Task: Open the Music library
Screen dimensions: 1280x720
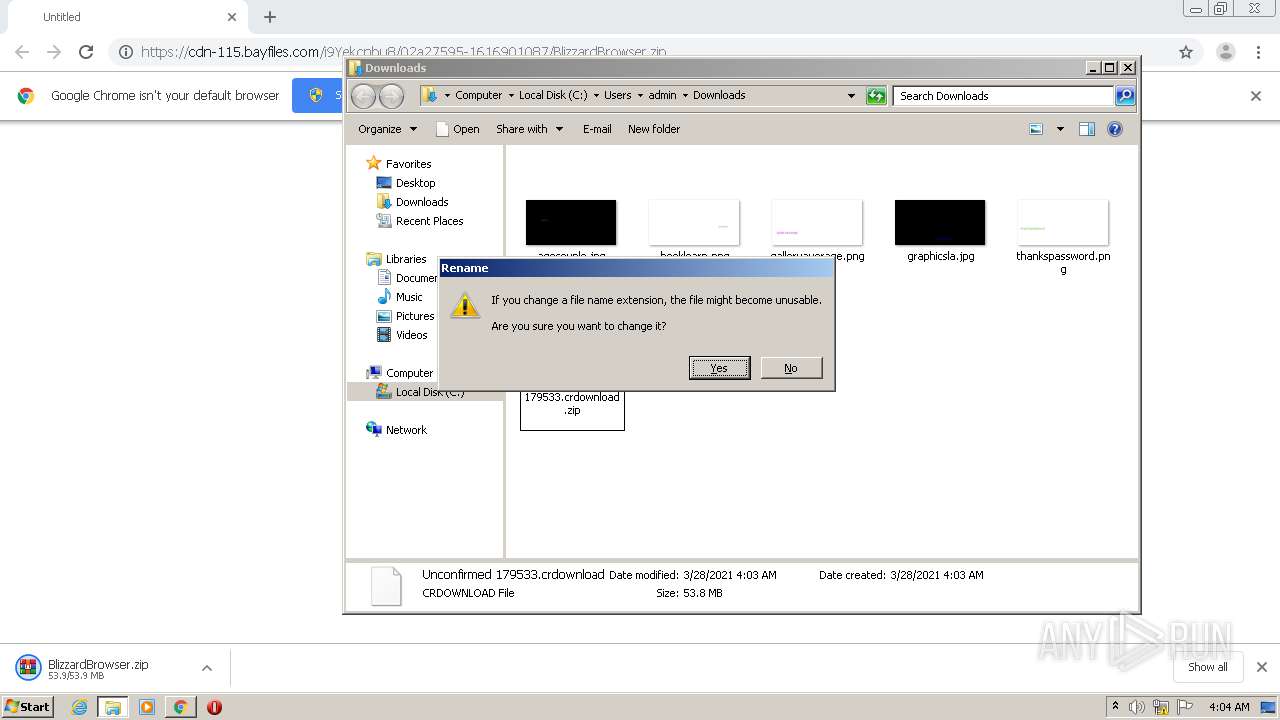Action: pos(409,297)
